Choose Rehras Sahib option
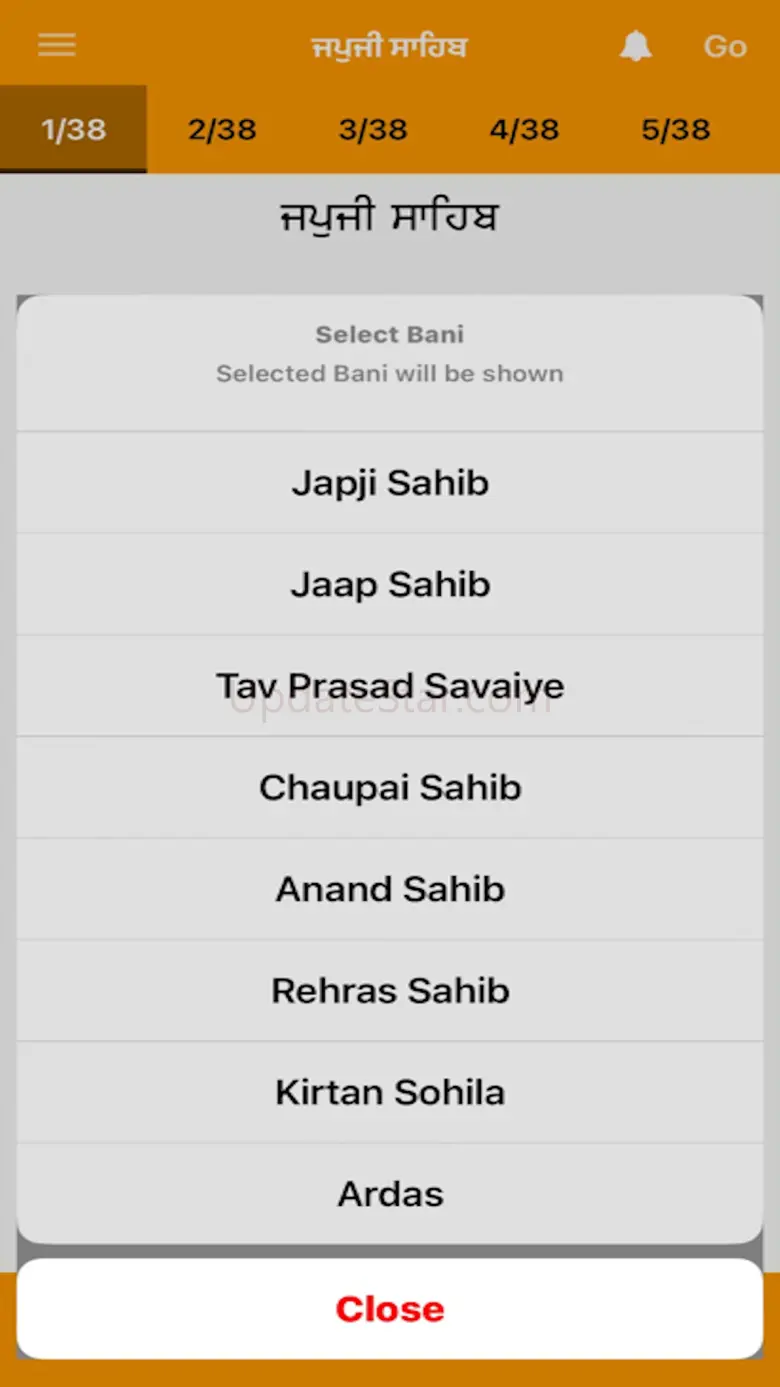The height and width of the screenshot is (1387, 780). (x=390, y=991)
